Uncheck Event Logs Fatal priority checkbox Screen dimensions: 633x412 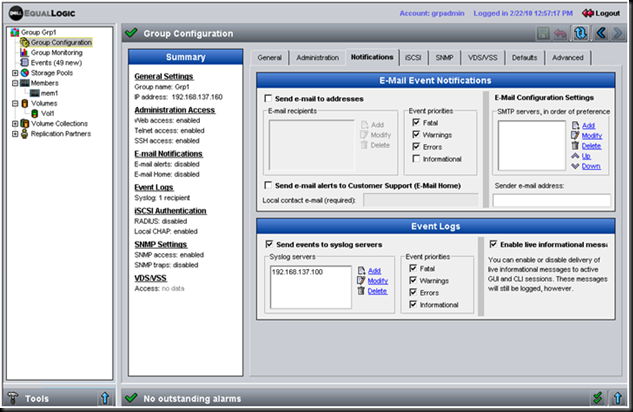[413, 268]
